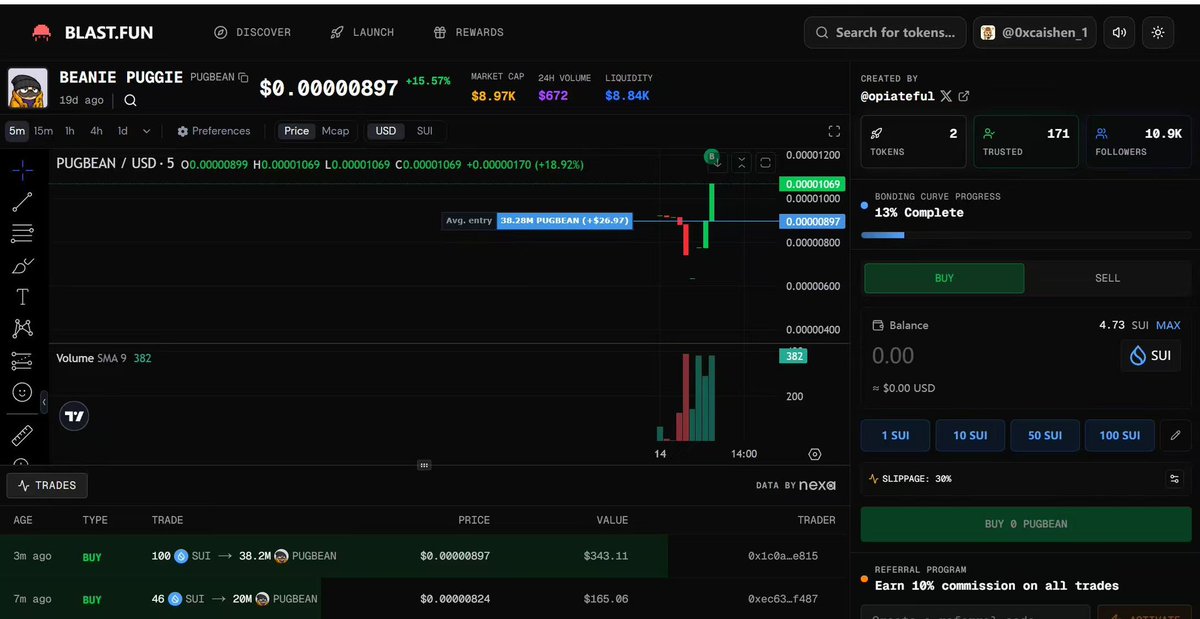The height and width of the screenshot is (619, 1200).
Task: Open slippage settings sliders icon
Action: pyautogui.click(x=1174, y=479)
